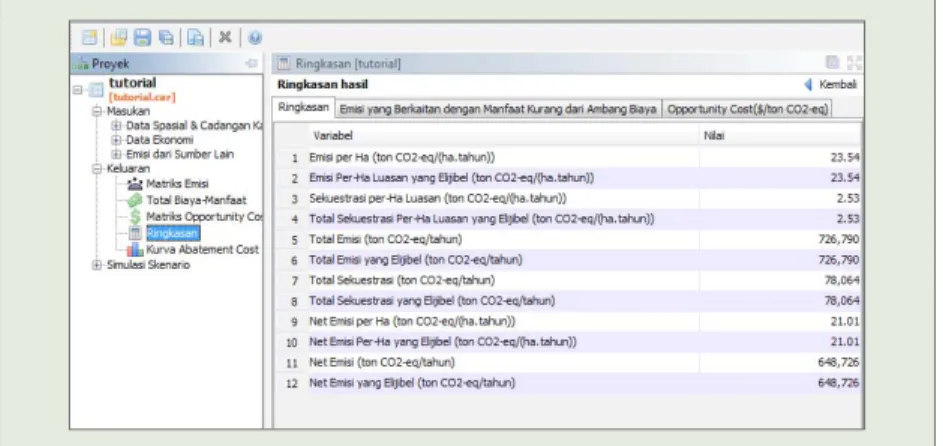Open the Opportunity Cost($/ton CO2-eq) tab

748,109
